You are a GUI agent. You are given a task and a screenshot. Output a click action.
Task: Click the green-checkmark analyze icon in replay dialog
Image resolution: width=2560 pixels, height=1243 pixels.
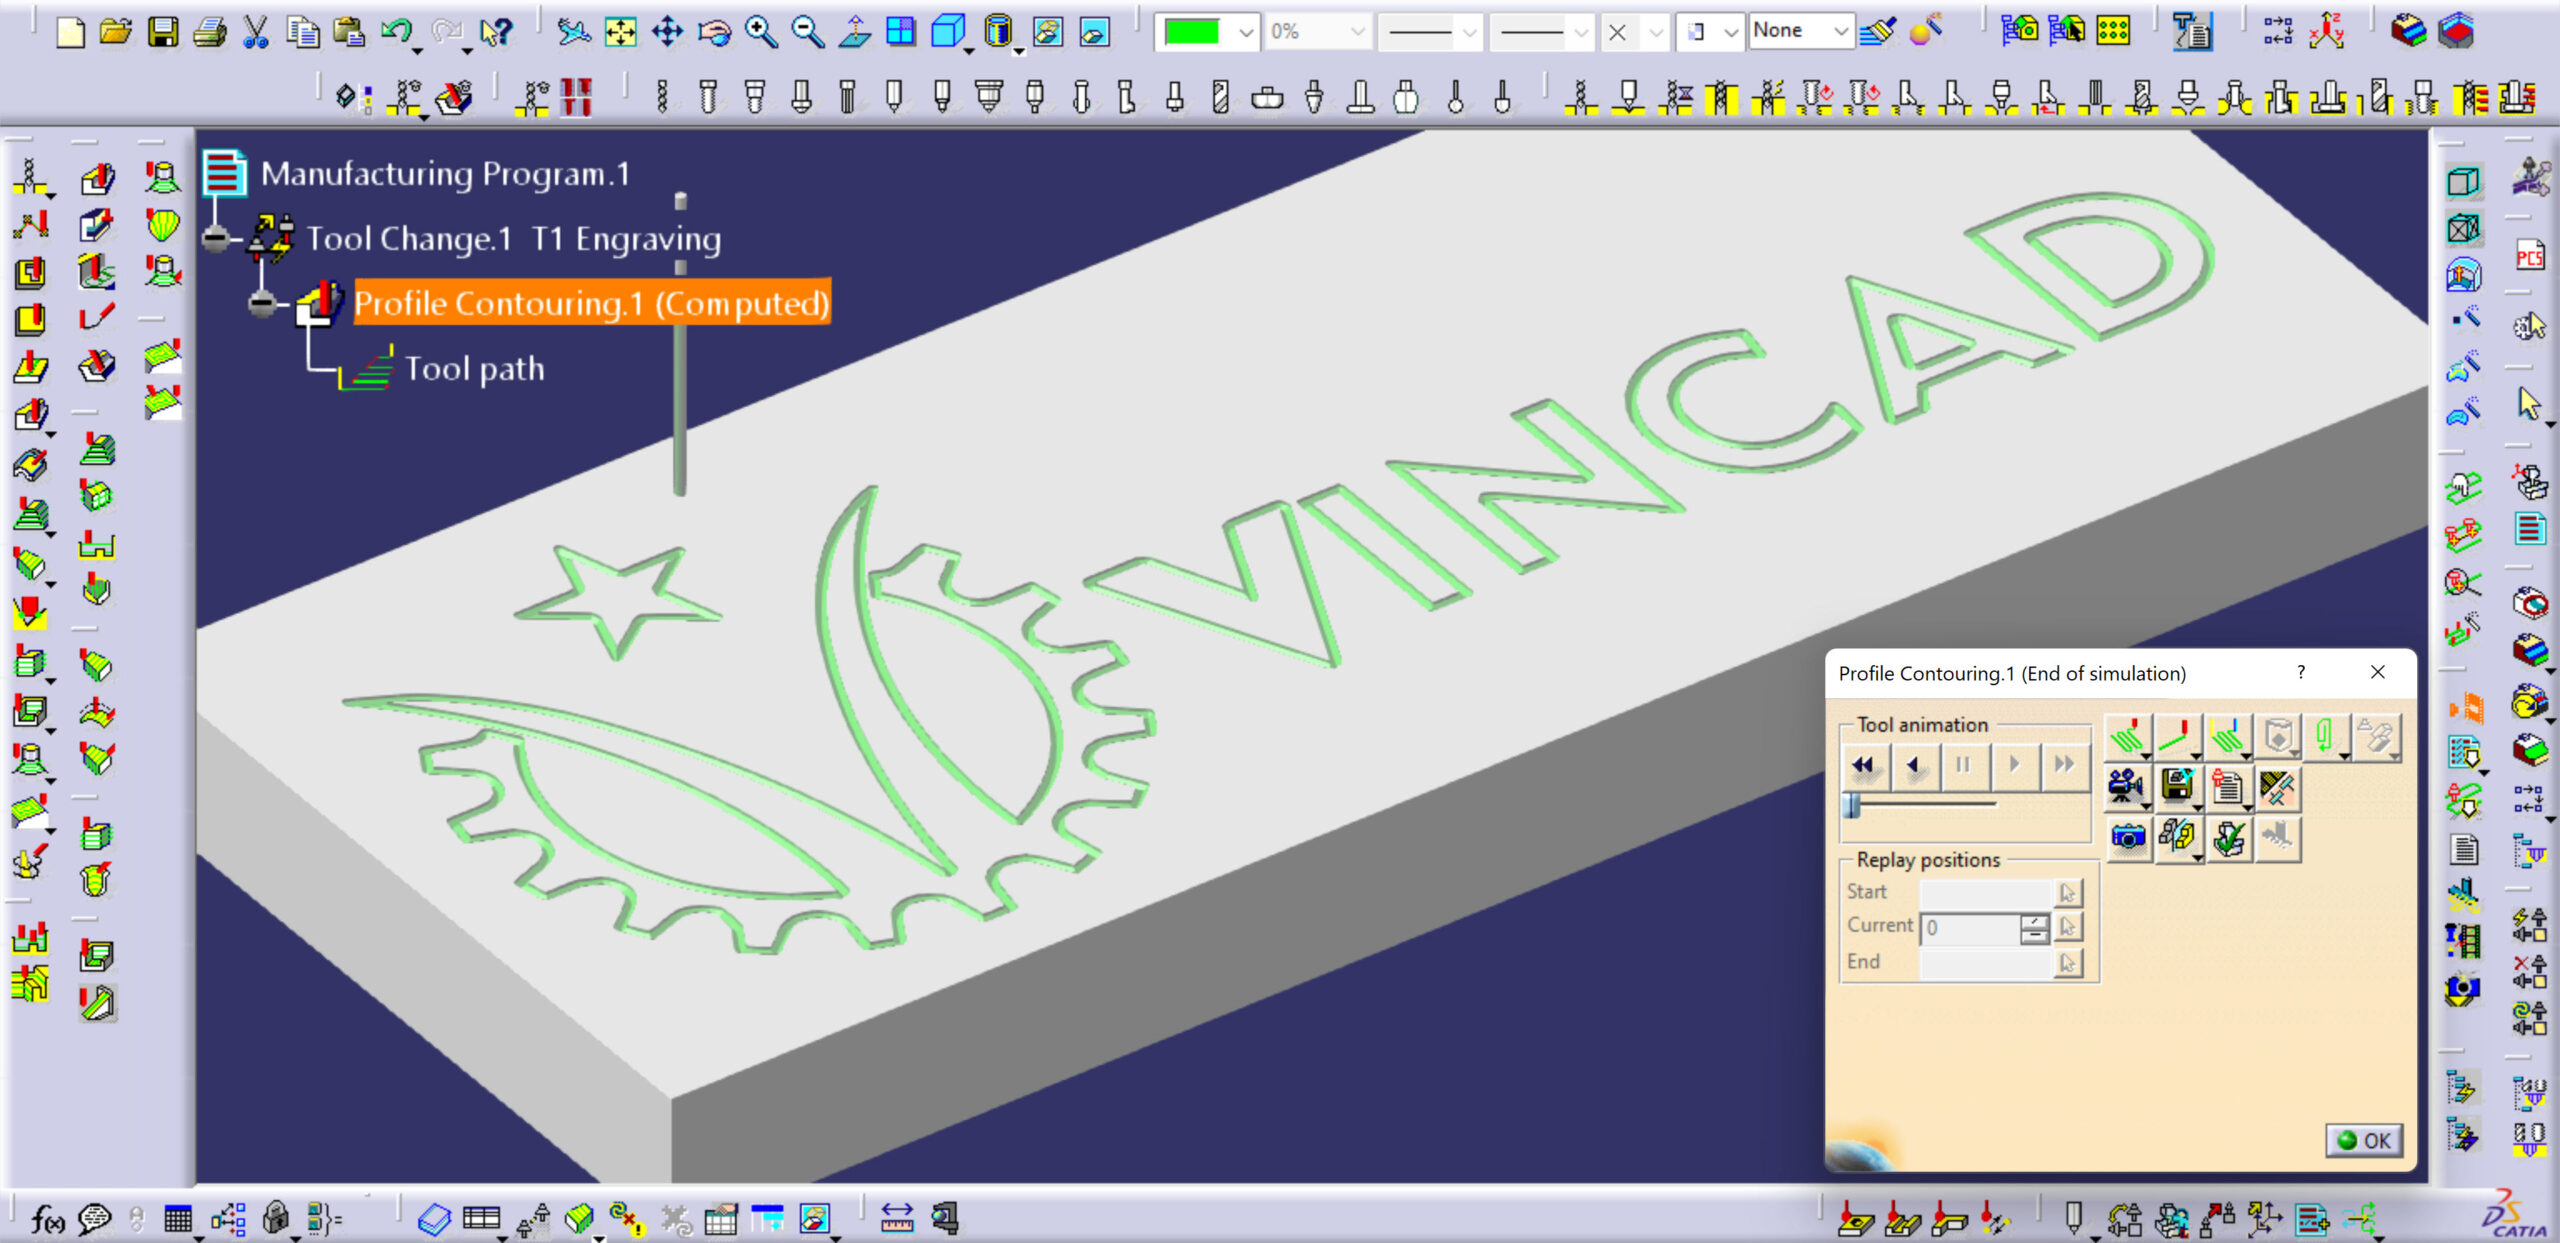click(2228, 837)
